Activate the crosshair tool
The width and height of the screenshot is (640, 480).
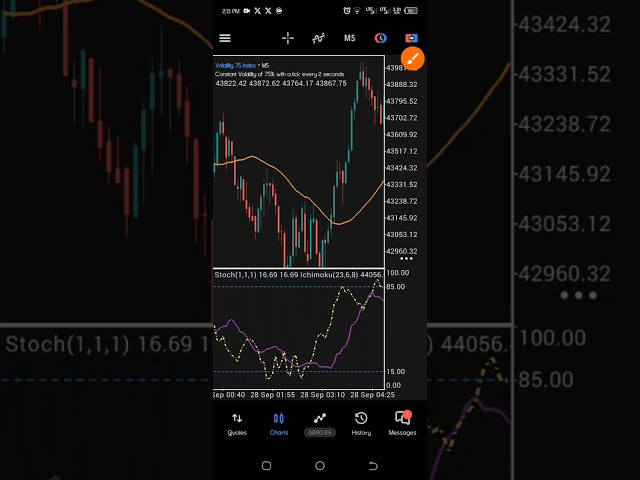click(288, 38)
